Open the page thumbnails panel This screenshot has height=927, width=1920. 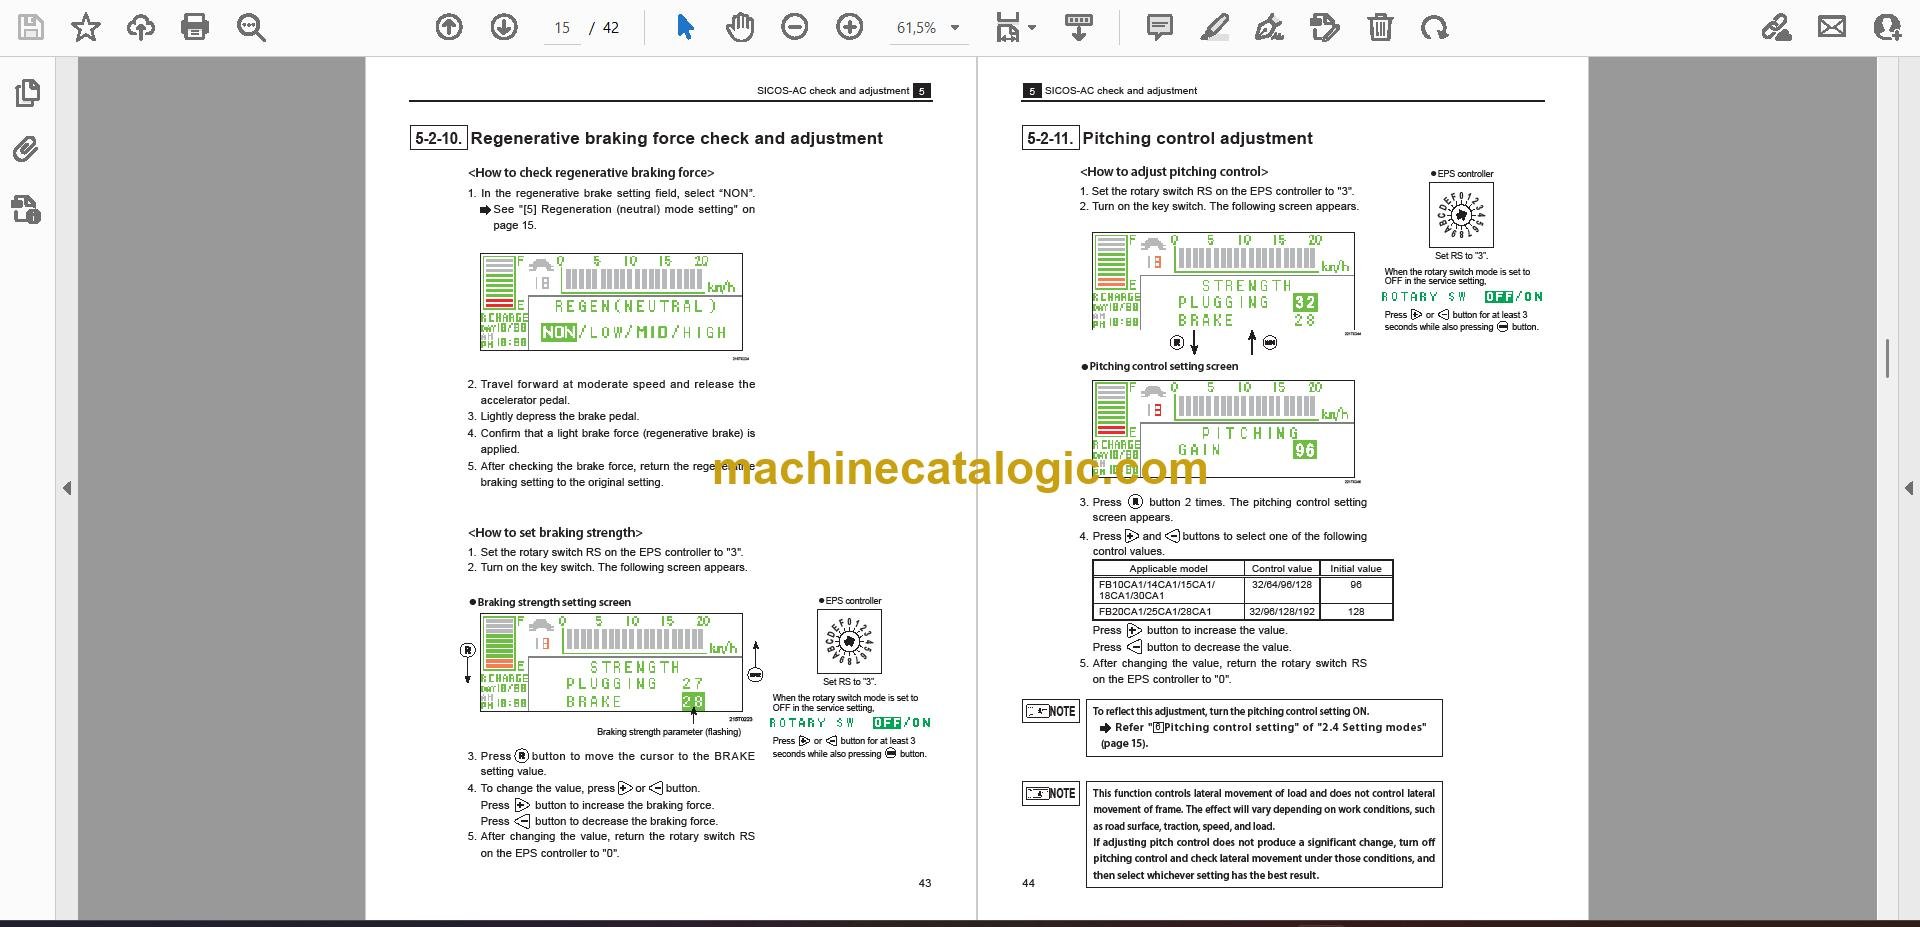27,93
